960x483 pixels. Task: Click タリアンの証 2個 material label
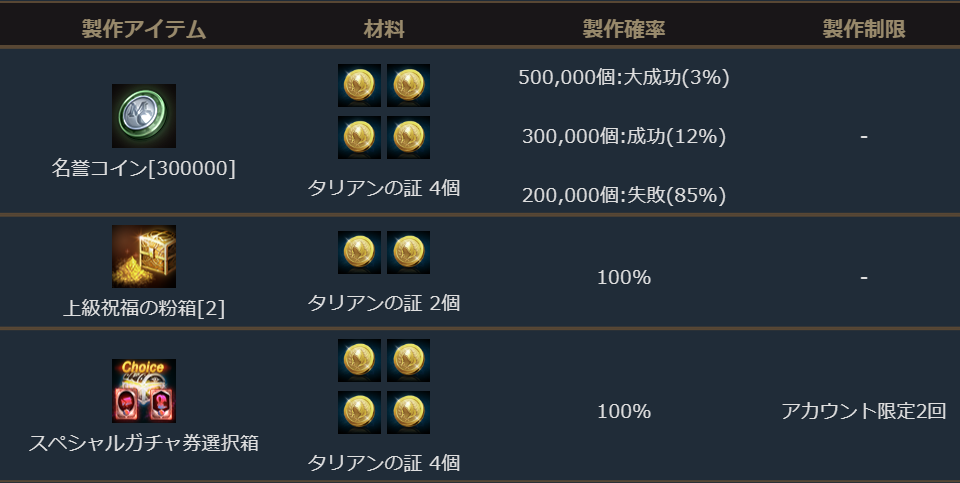coord(384,302)
